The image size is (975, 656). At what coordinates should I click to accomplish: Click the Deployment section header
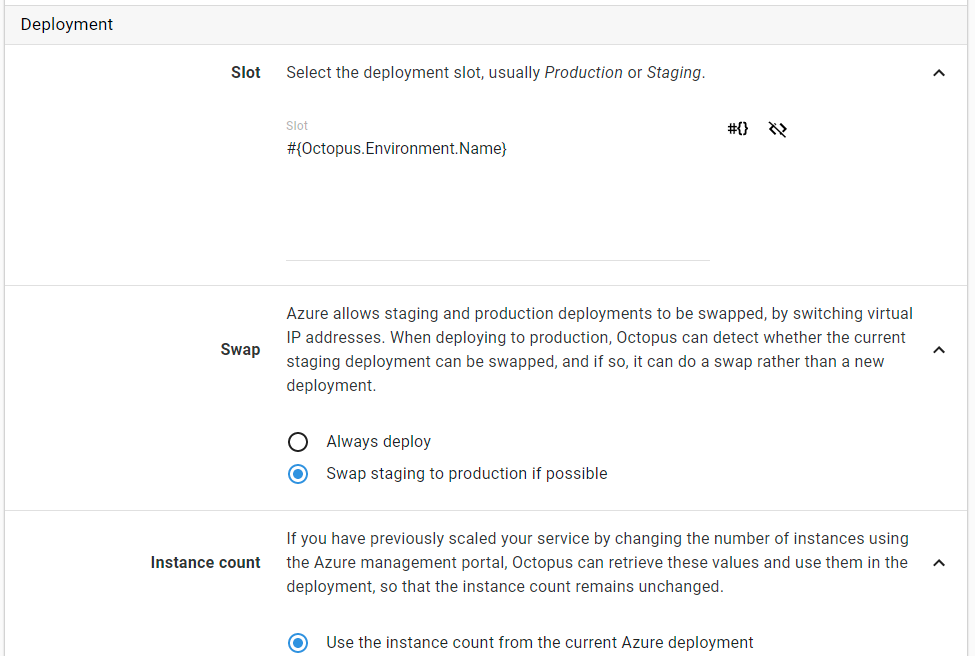(67, 25)
